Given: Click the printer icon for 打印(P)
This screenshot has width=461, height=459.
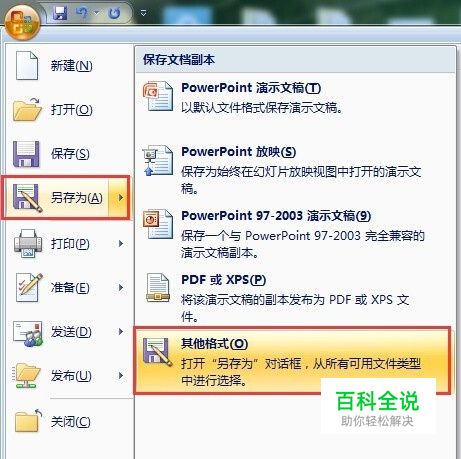Looking at the screenshot, I should pyautogui.click(x=28, y=243).
